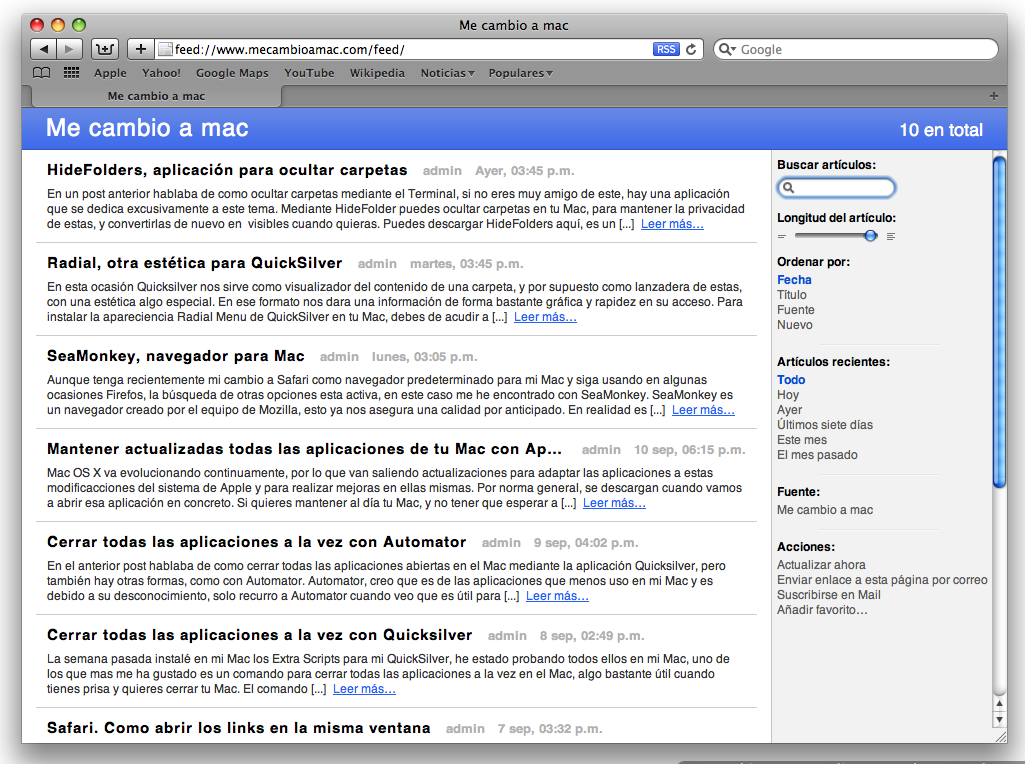Open Leer más for Radial QuickSilver article
1025x764 pixels.
pyautogui.click(x=545, y=317)
